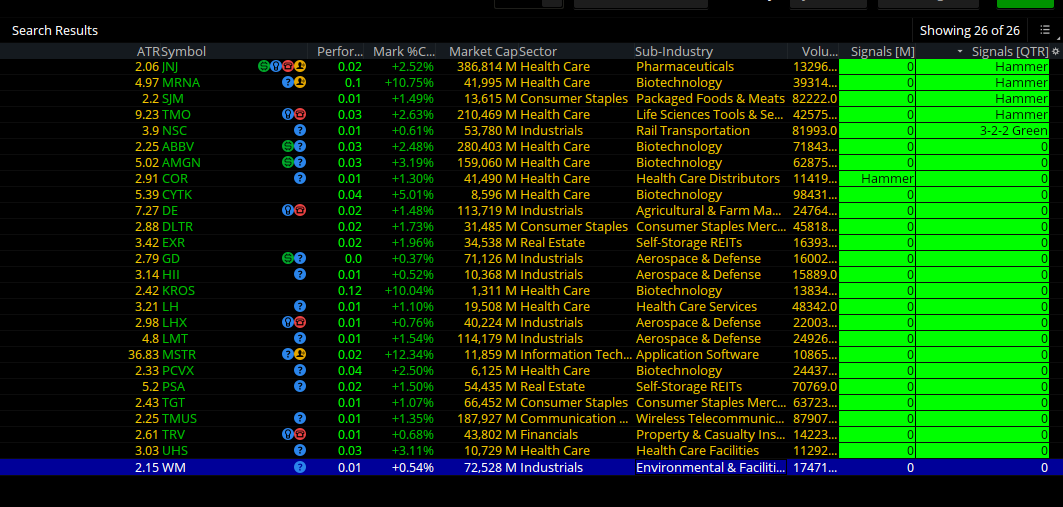Click the Packaged Foods & Meats cell
This screenshot has height=507, width=1063.
[710, 98]
